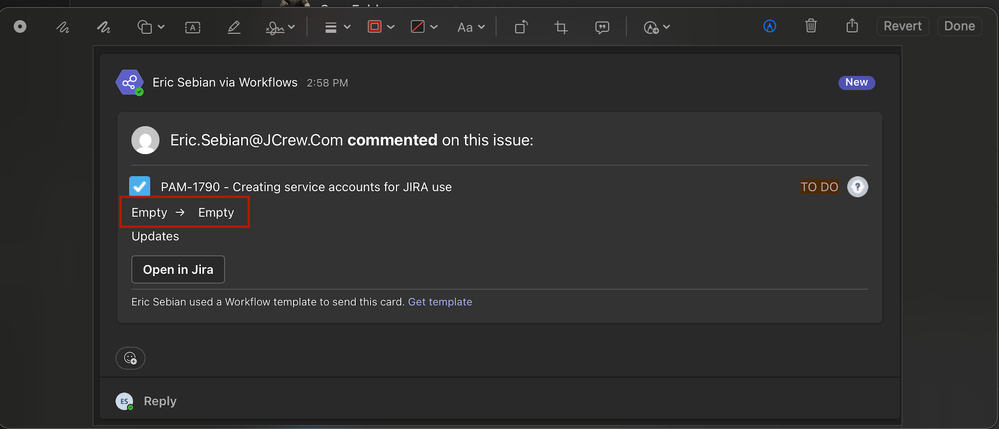Select the Sketch tool
The width and height of the screenshot is (999, 429).
[62, 27]
